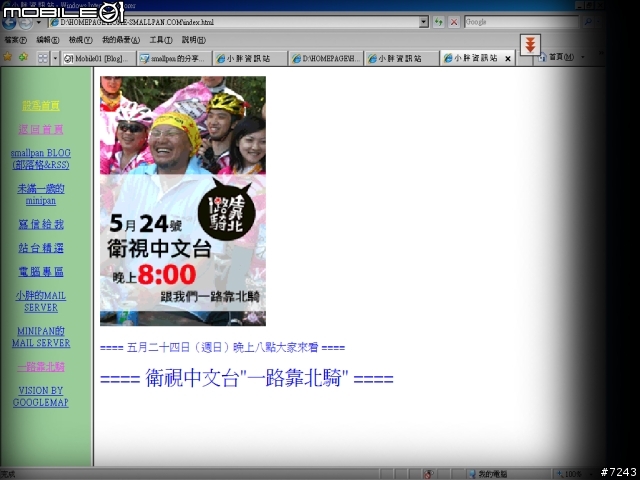Click the popup blocker icon in status bar
The image size is (640, 480).
(x=428, y=474)
